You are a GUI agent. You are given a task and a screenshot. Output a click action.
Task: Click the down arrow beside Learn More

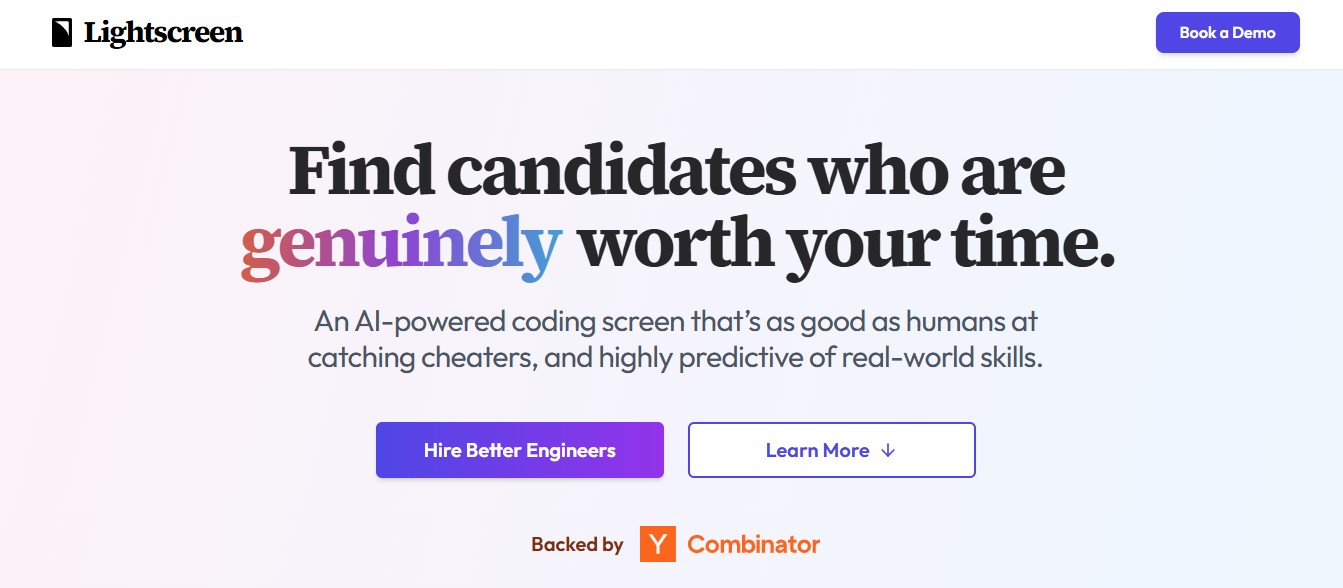click(x=888, y=450)
